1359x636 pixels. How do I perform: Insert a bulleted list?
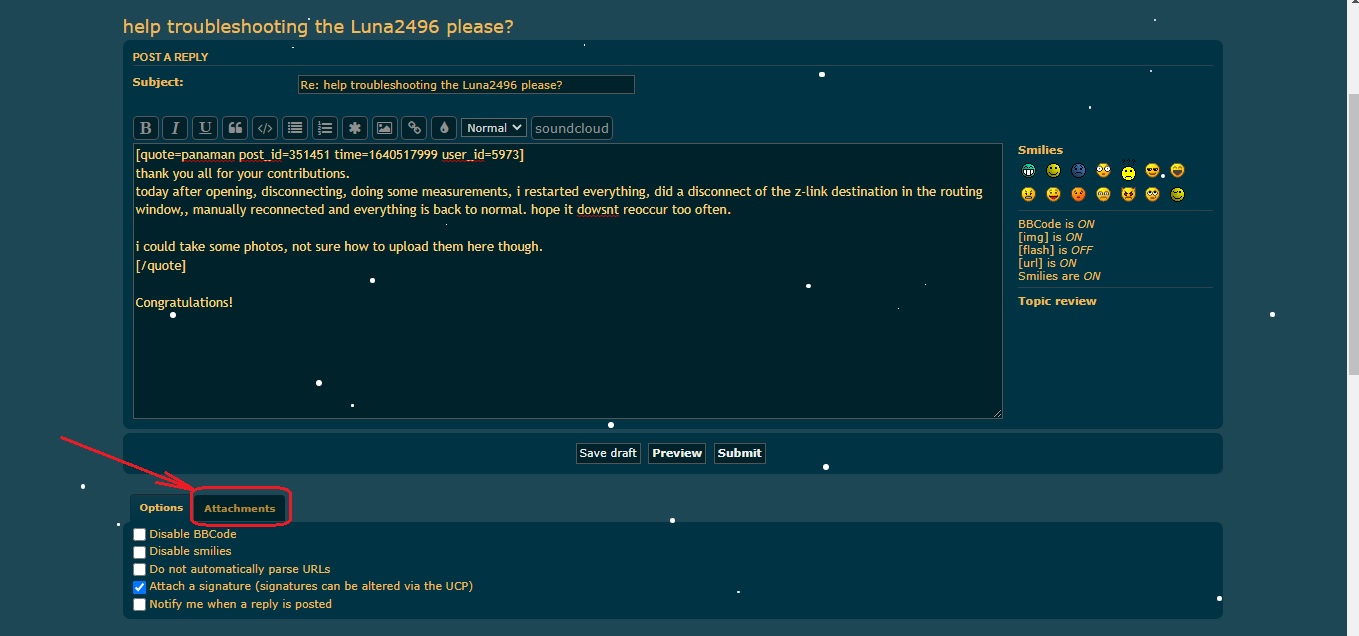pos(294,128)
